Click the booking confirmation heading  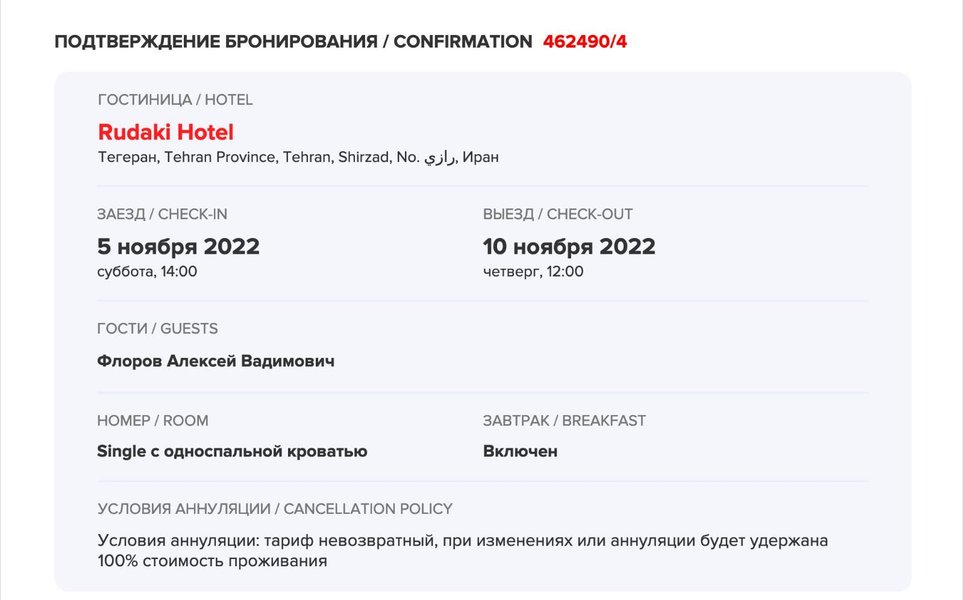292,41
